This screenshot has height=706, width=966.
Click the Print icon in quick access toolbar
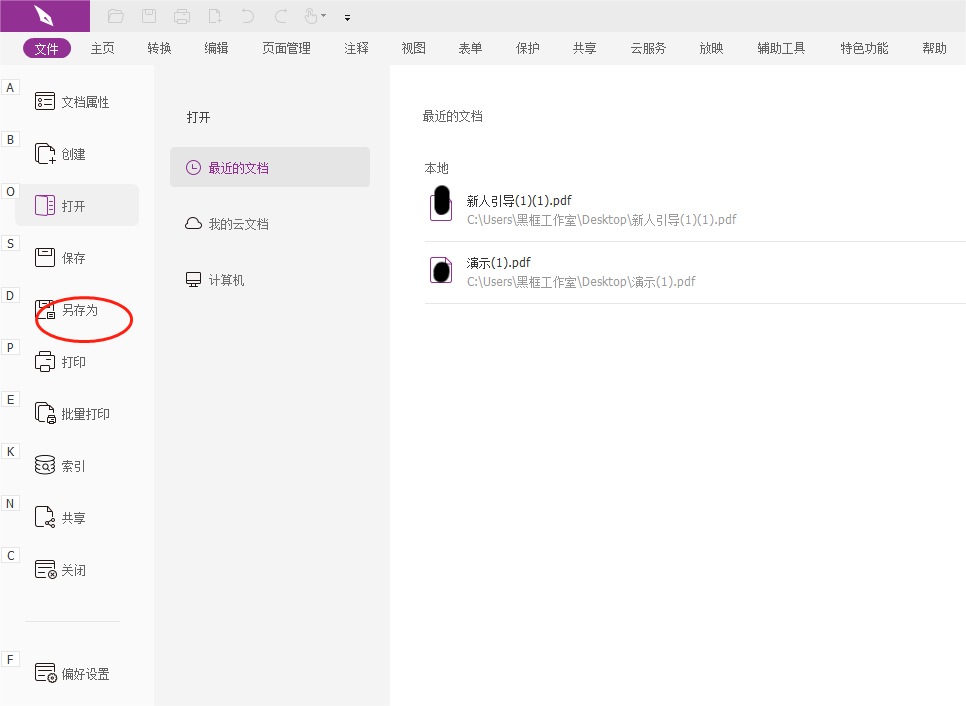pyautogui.click(x=181, y=16)
